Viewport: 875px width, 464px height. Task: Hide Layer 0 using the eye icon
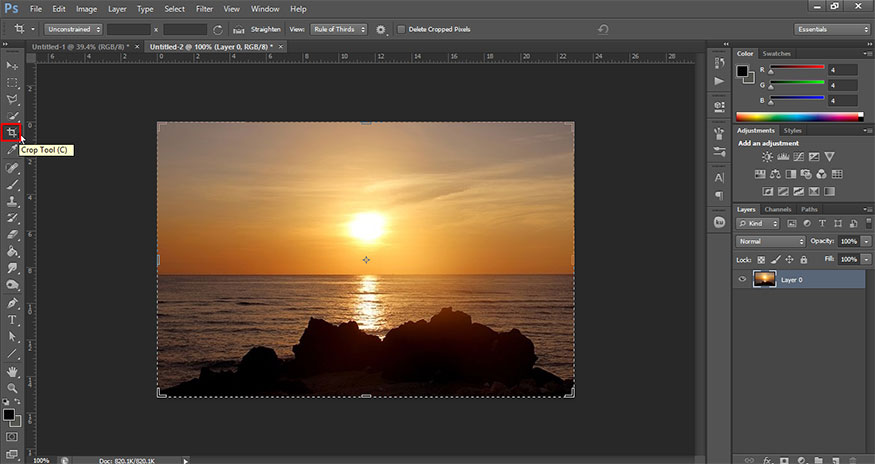[x=741, y=280]
